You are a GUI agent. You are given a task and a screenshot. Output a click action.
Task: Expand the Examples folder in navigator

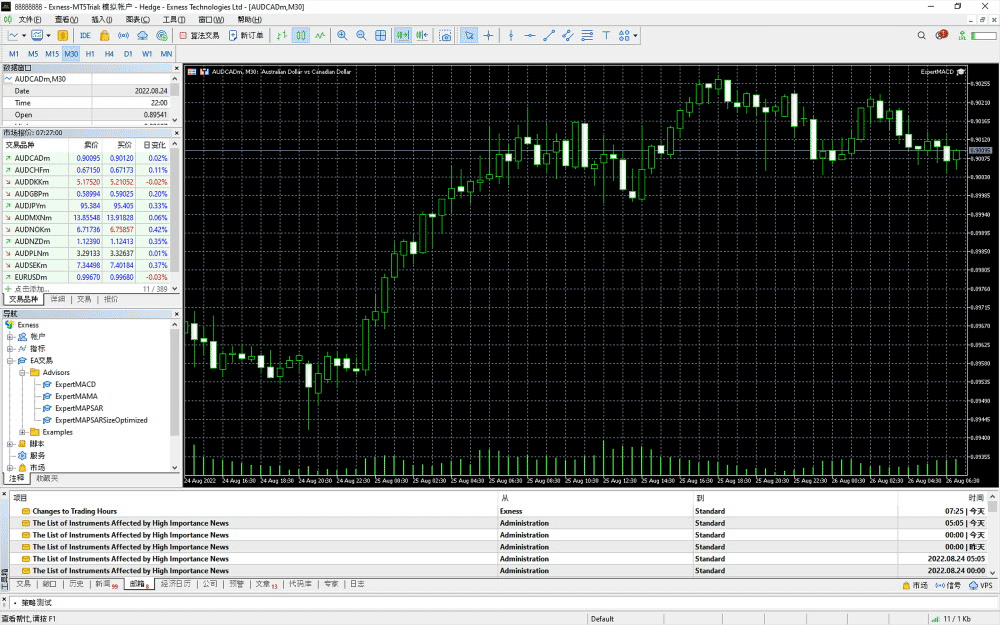tap(22, 432)
